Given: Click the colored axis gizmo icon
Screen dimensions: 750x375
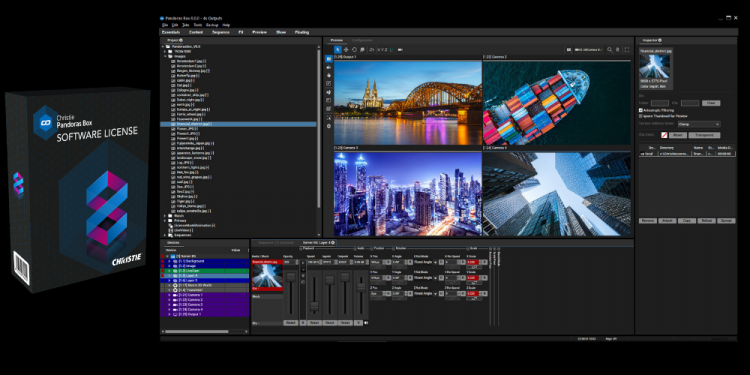Looking at the screenshot, I should point(392,50).
